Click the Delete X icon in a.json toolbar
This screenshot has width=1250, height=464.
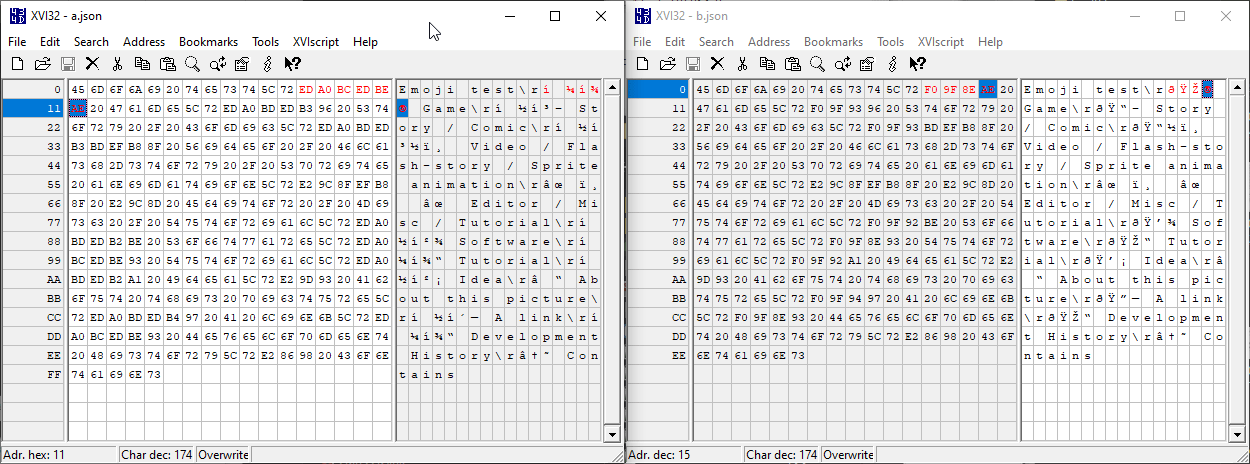[92, 64]
